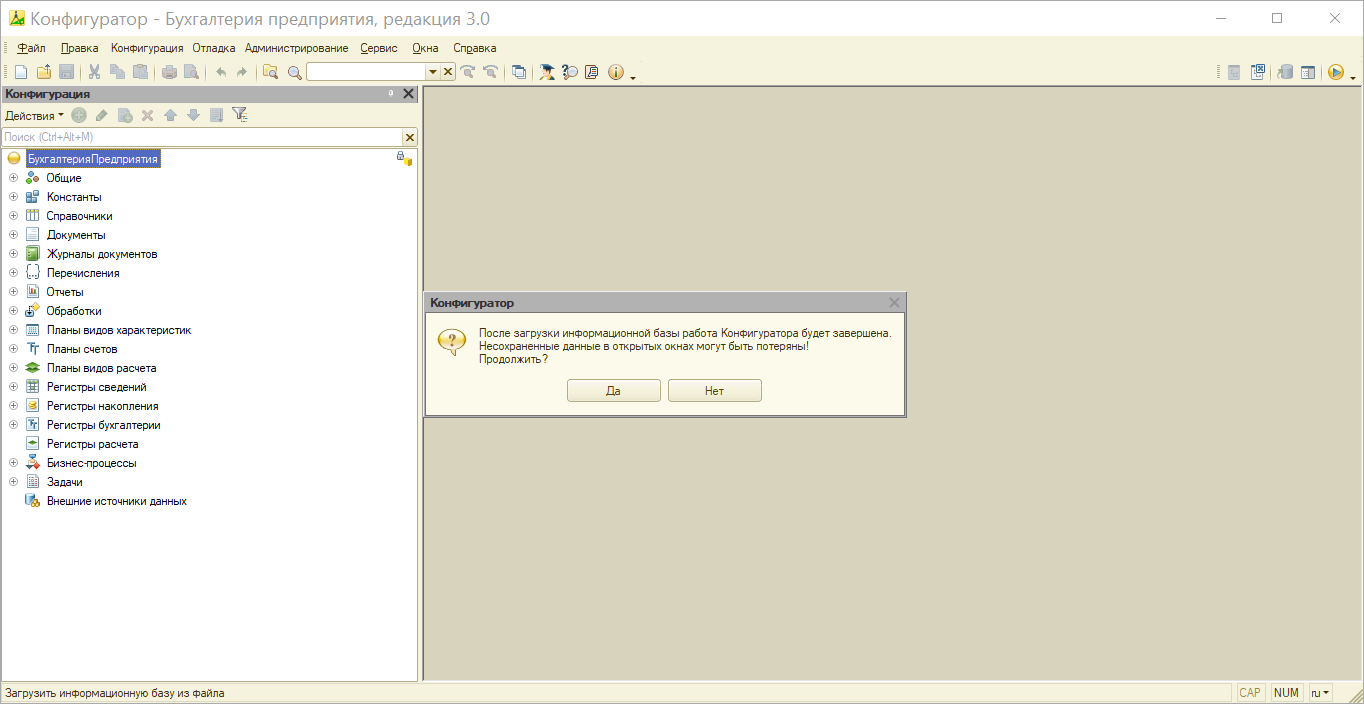Click the Undo arrow toolbar icon
Image resolution: width=1364 pixels, height=704 pixels.
(x=220, y=72)
